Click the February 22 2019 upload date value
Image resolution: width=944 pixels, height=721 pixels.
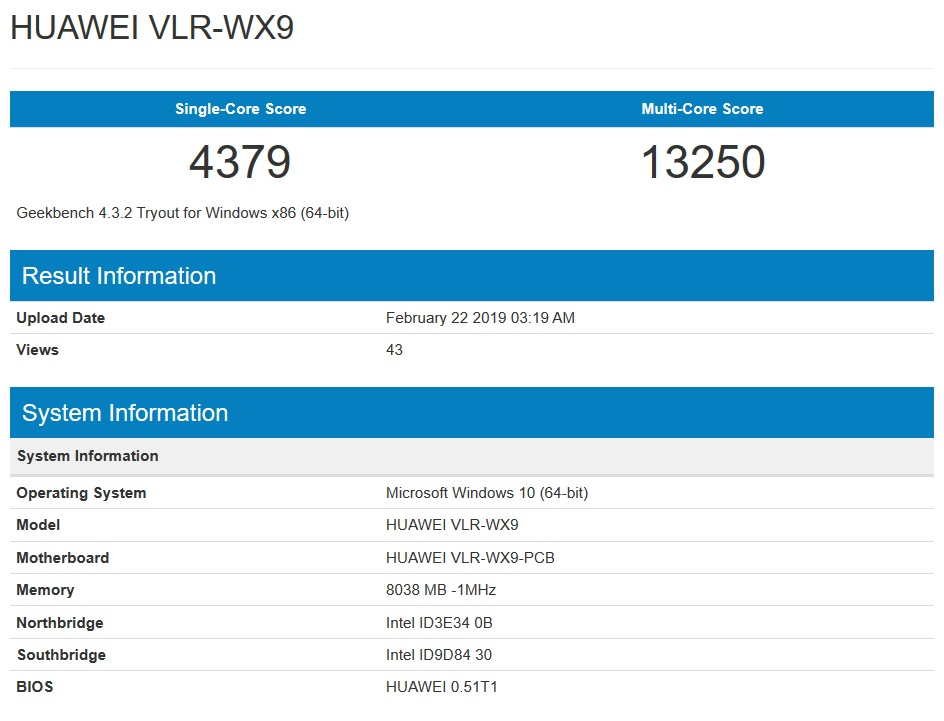point(480,317)
